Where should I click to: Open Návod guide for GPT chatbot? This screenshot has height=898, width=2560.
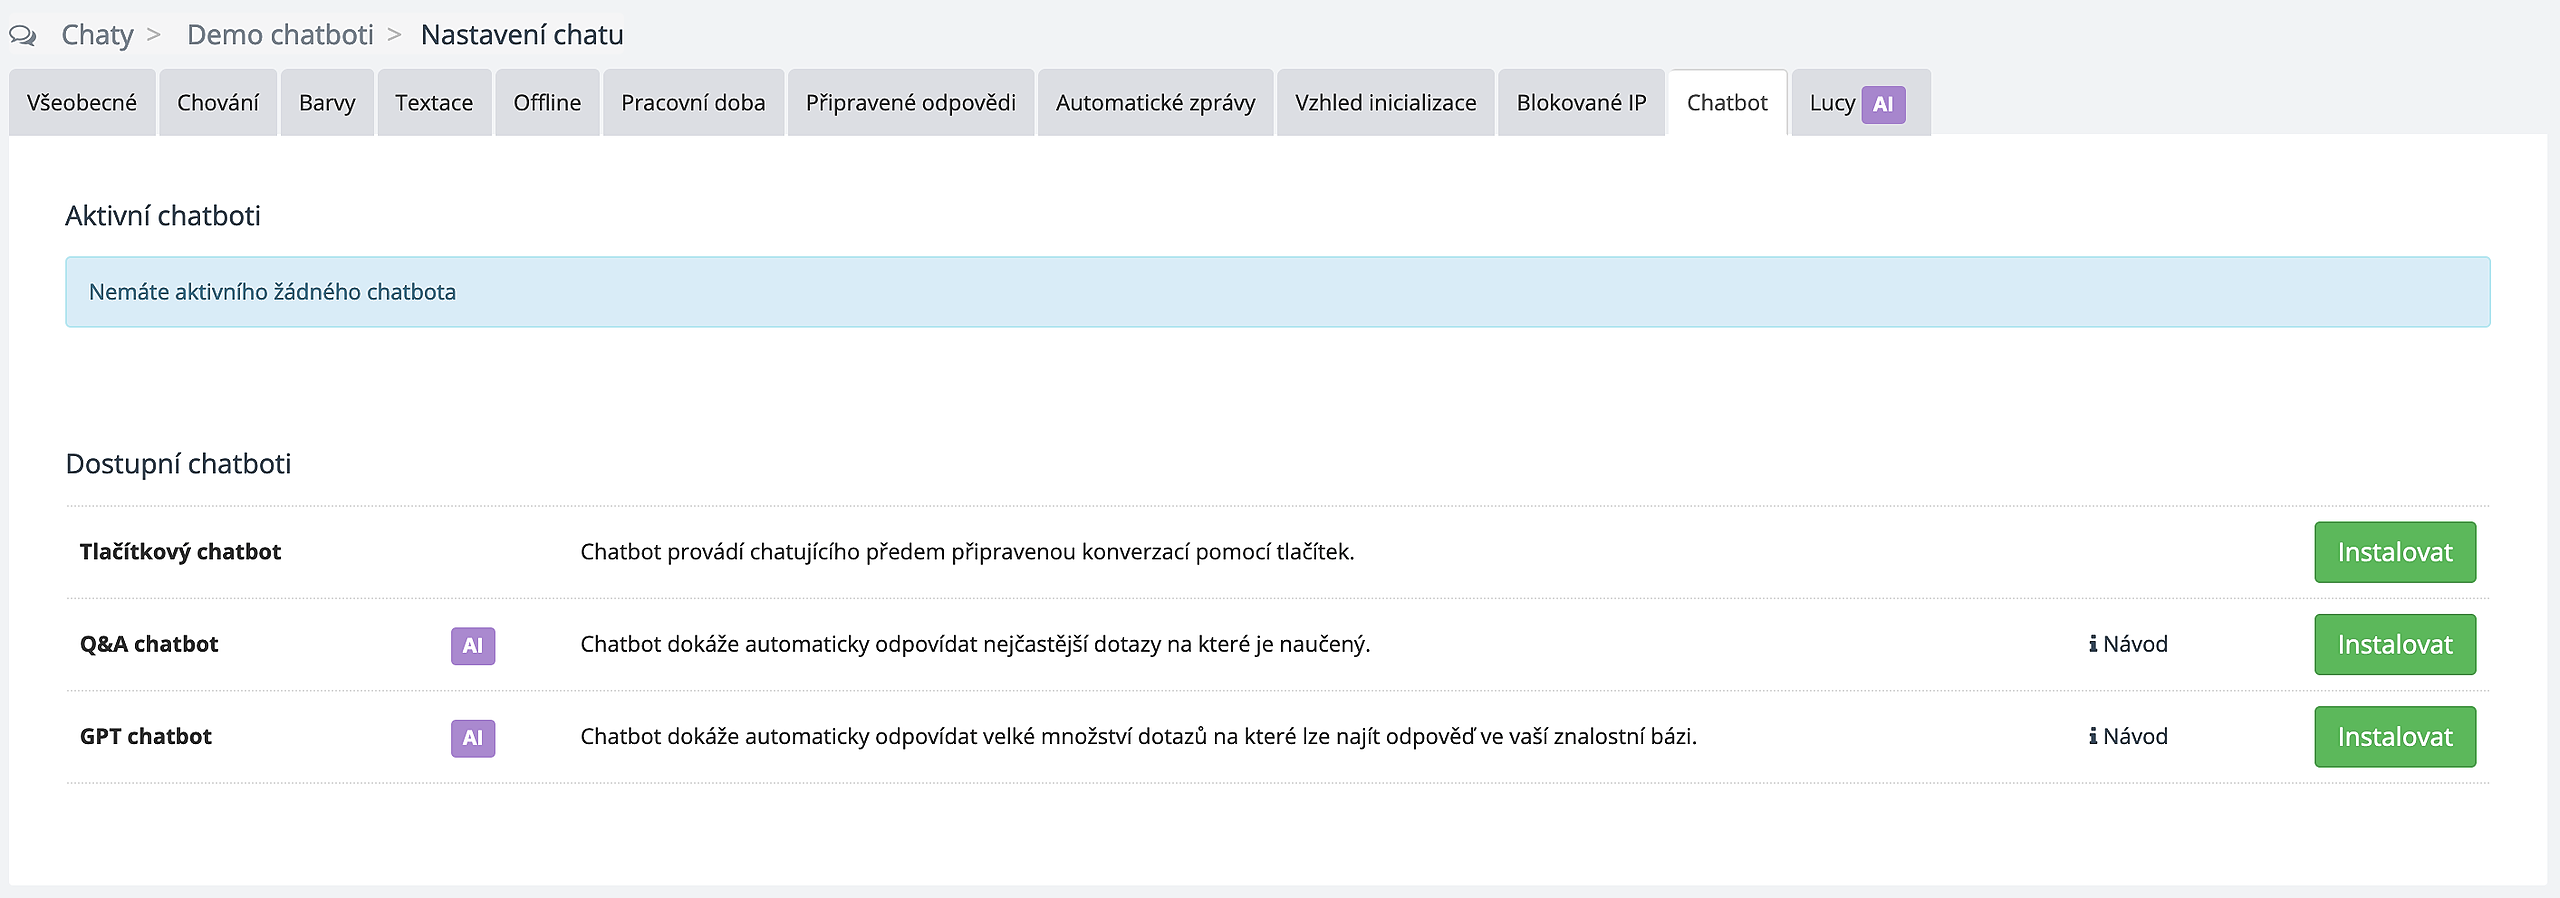click(x=2128, y=737)
